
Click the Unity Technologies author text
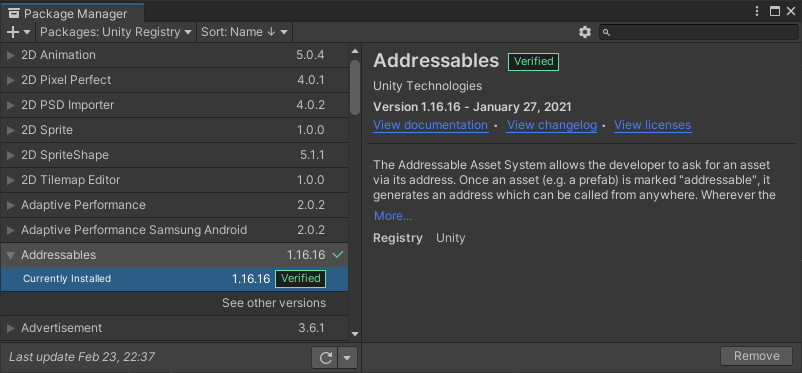coord(428,86)
